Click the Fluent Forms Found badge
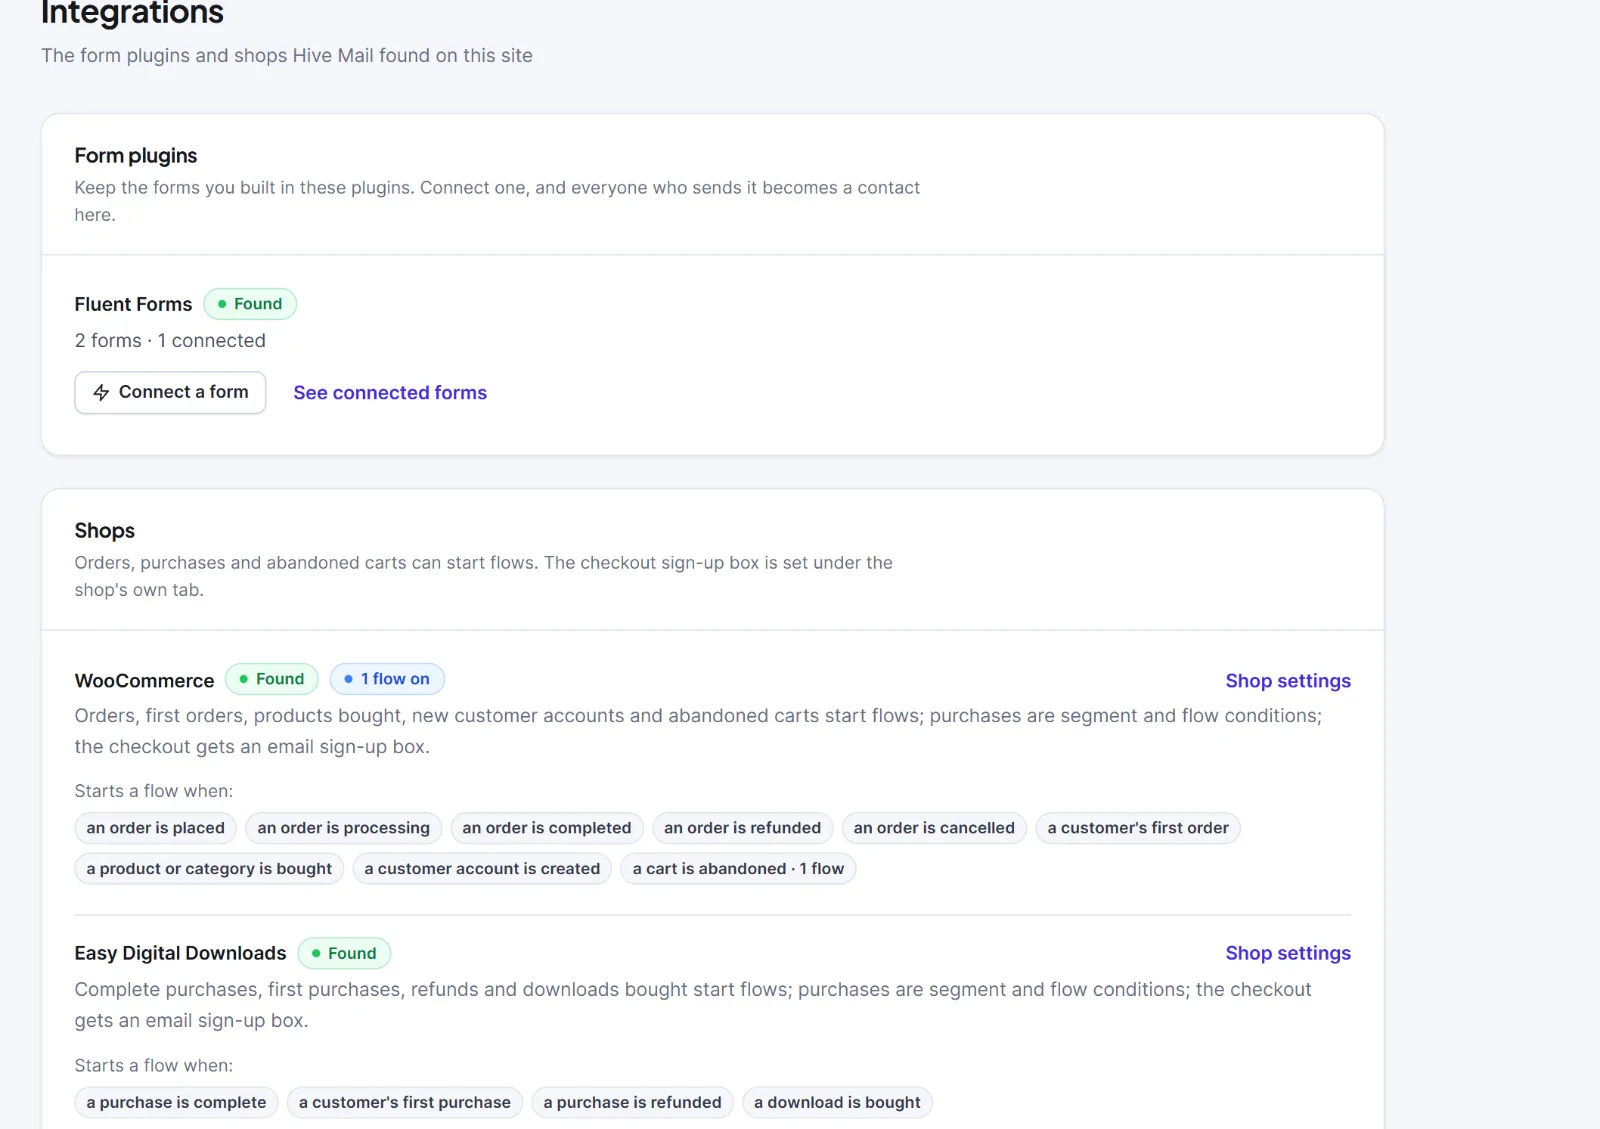This screenshot has height=1129, width=1600. [x=250, y=304]
